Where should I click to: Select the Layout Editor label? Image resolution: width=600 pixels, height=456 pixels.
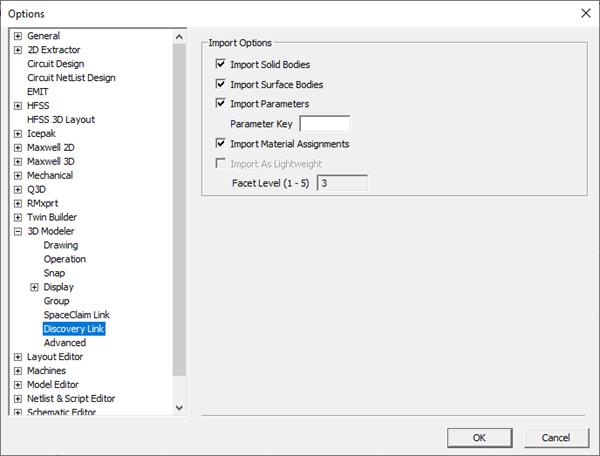(x=55, y=357)
